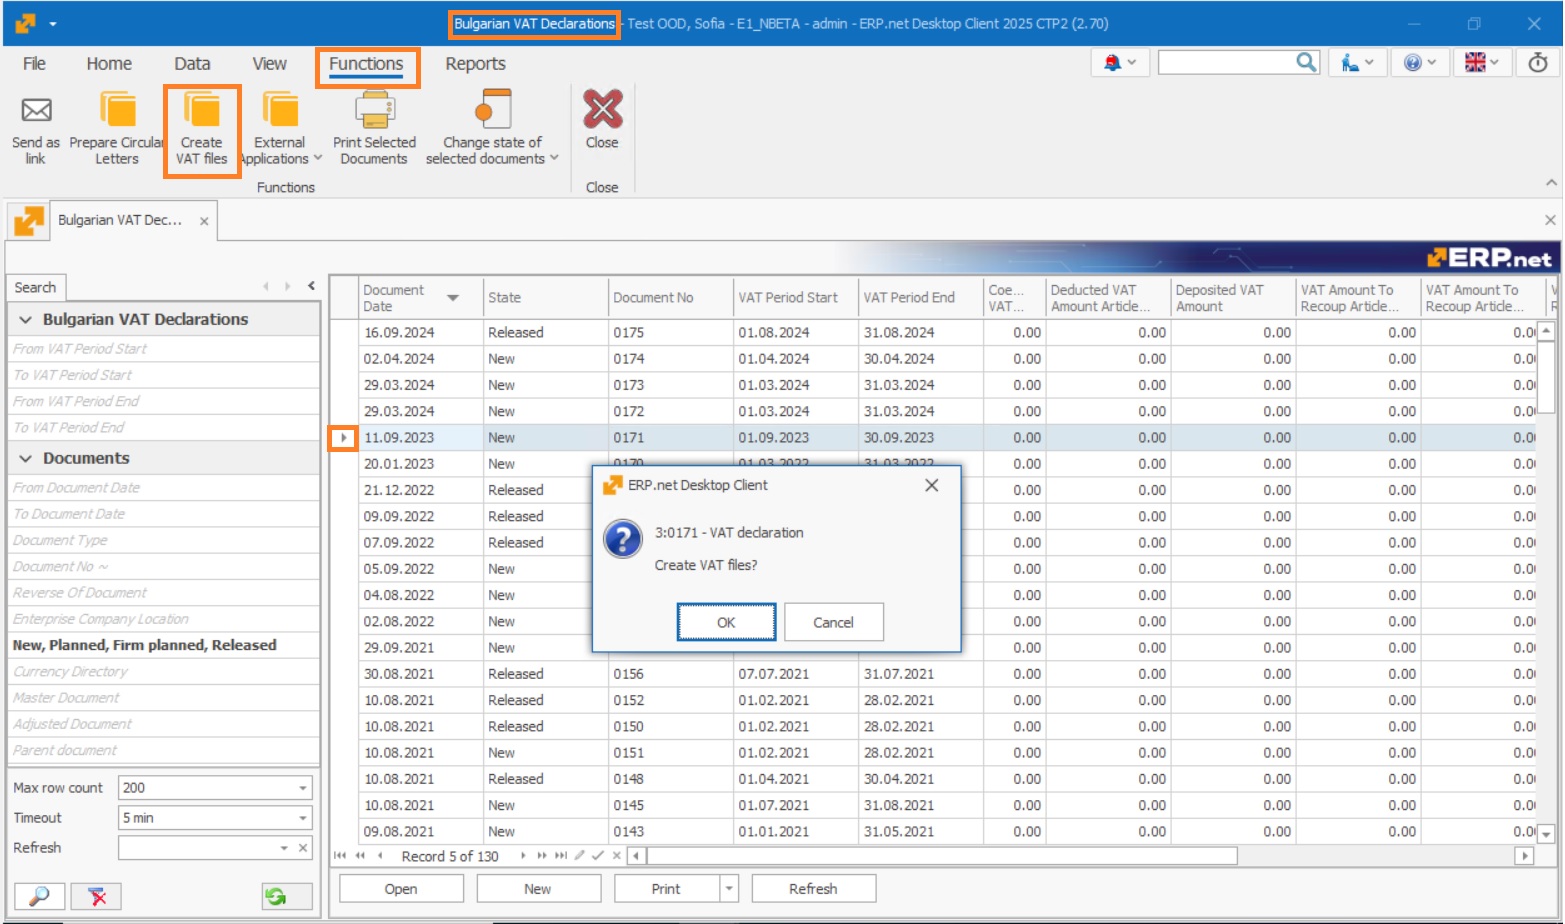Click Print Selected Documents icon

coord(375,110)
